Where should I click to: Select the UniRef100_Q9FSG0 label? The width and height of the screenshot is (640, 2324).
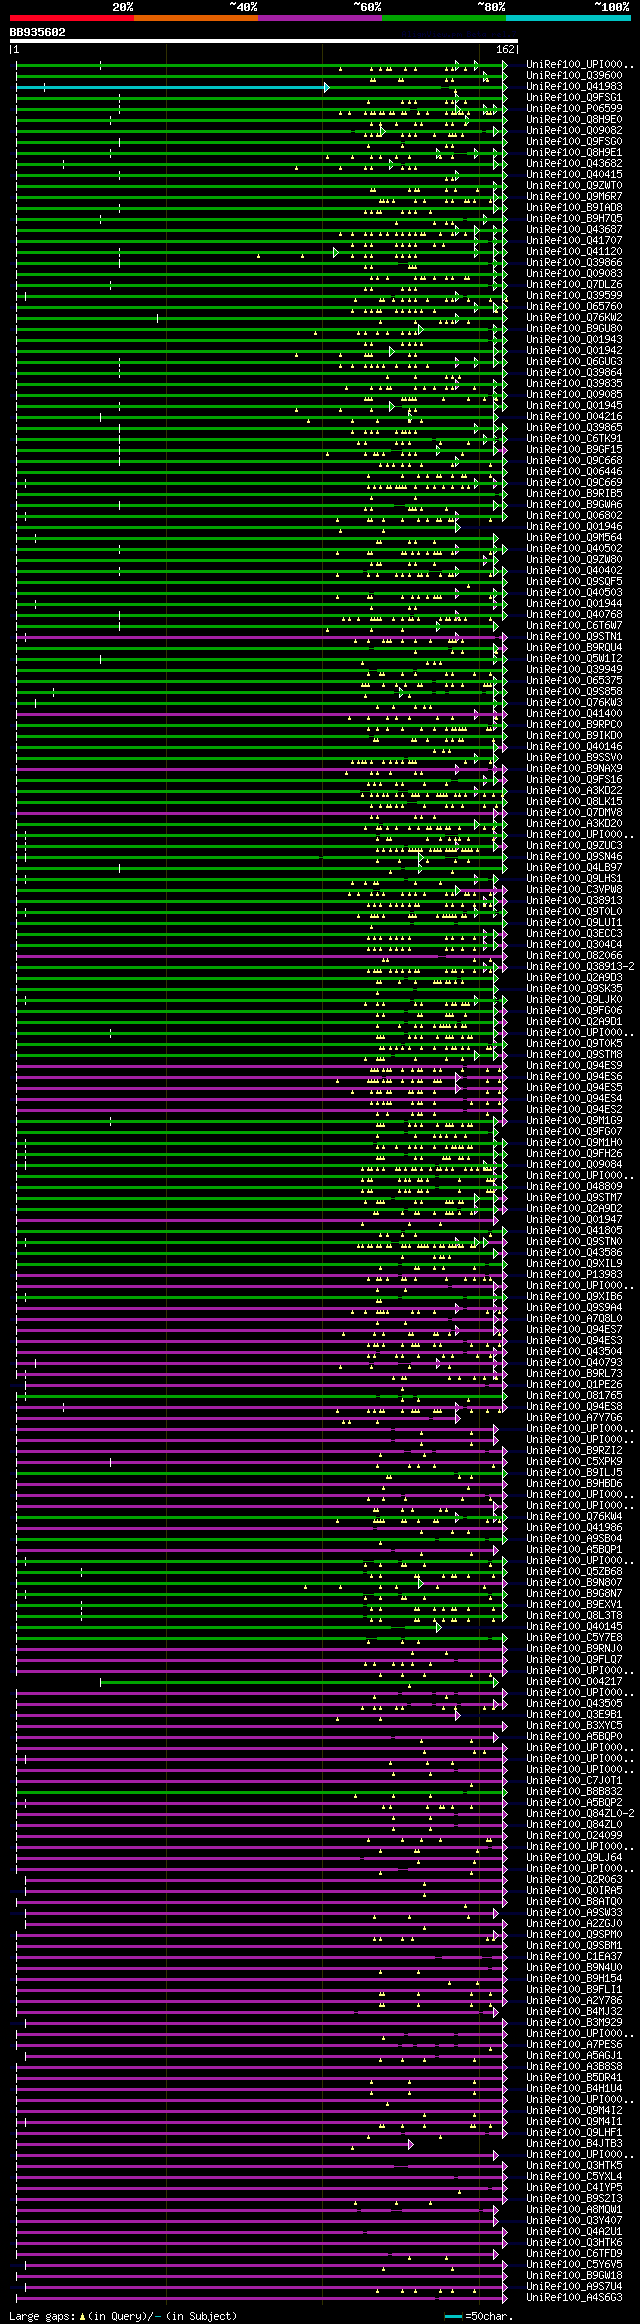574,142
